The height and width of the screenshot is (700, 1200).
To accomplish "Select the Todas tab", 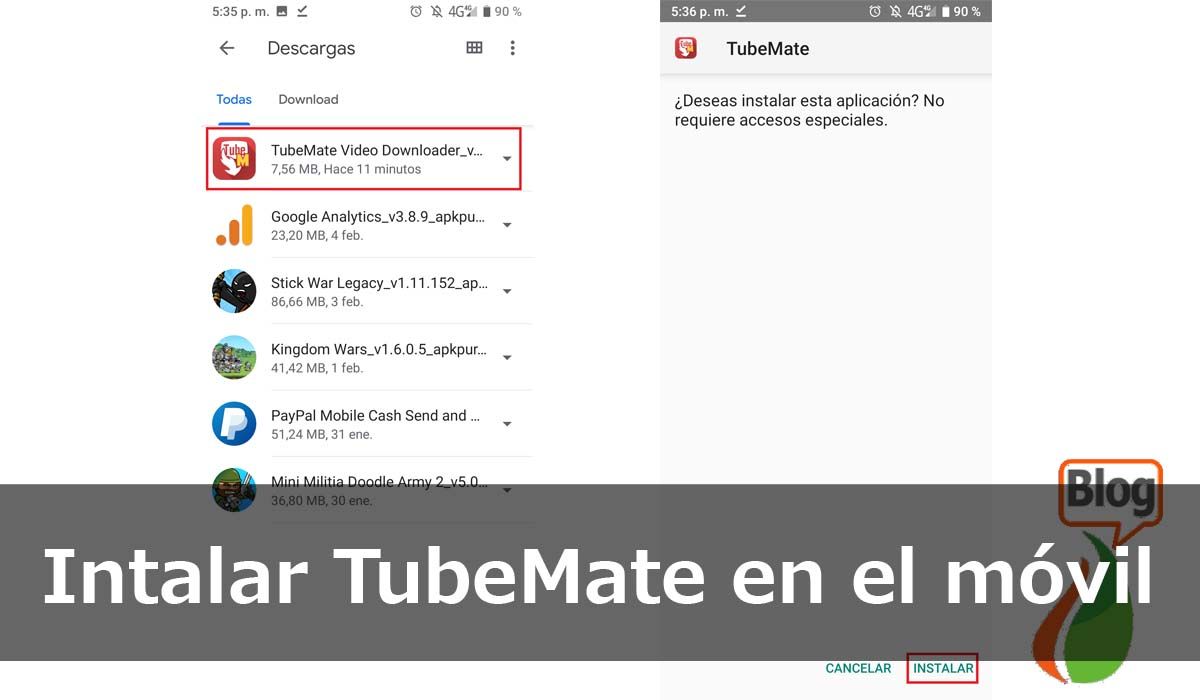I will (x=234, y=99).
